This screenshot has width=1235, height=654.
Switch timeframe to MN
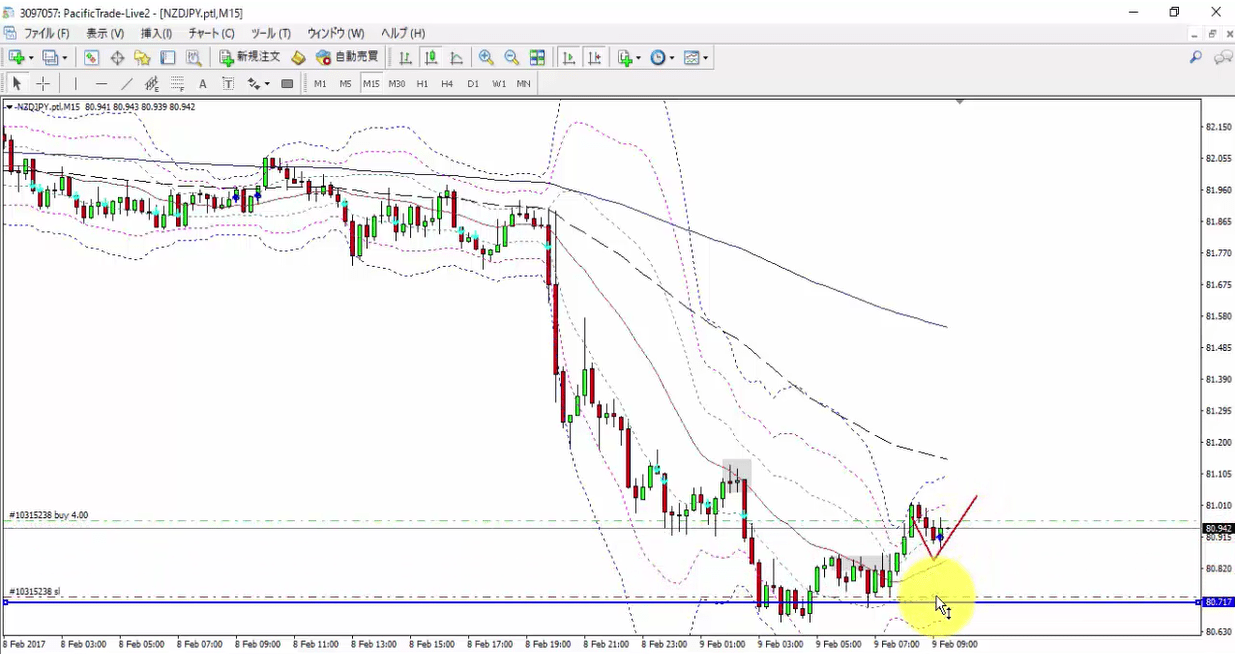tap(524, 84)
